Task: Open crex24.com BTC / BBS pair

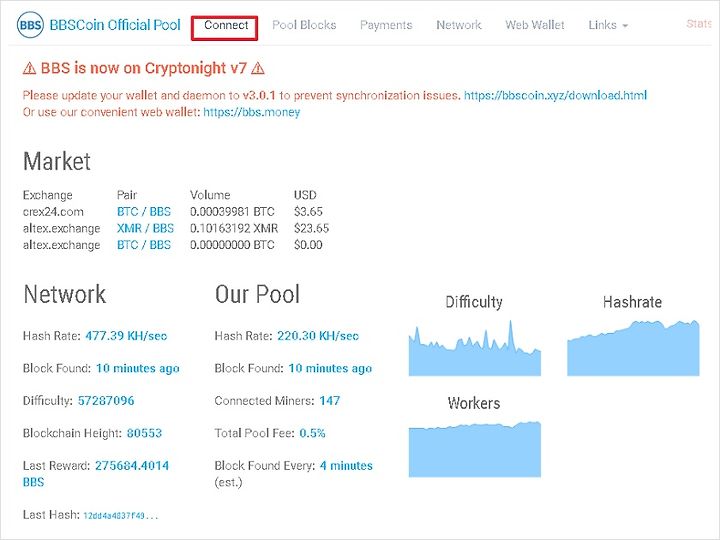Action: 144,212
